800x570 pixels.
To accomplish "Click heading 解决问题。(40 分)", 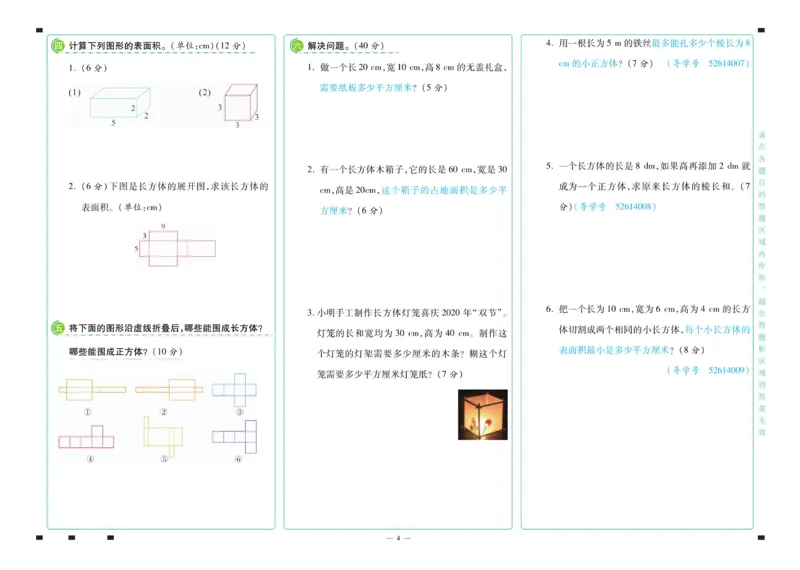I will coord(345,46).
